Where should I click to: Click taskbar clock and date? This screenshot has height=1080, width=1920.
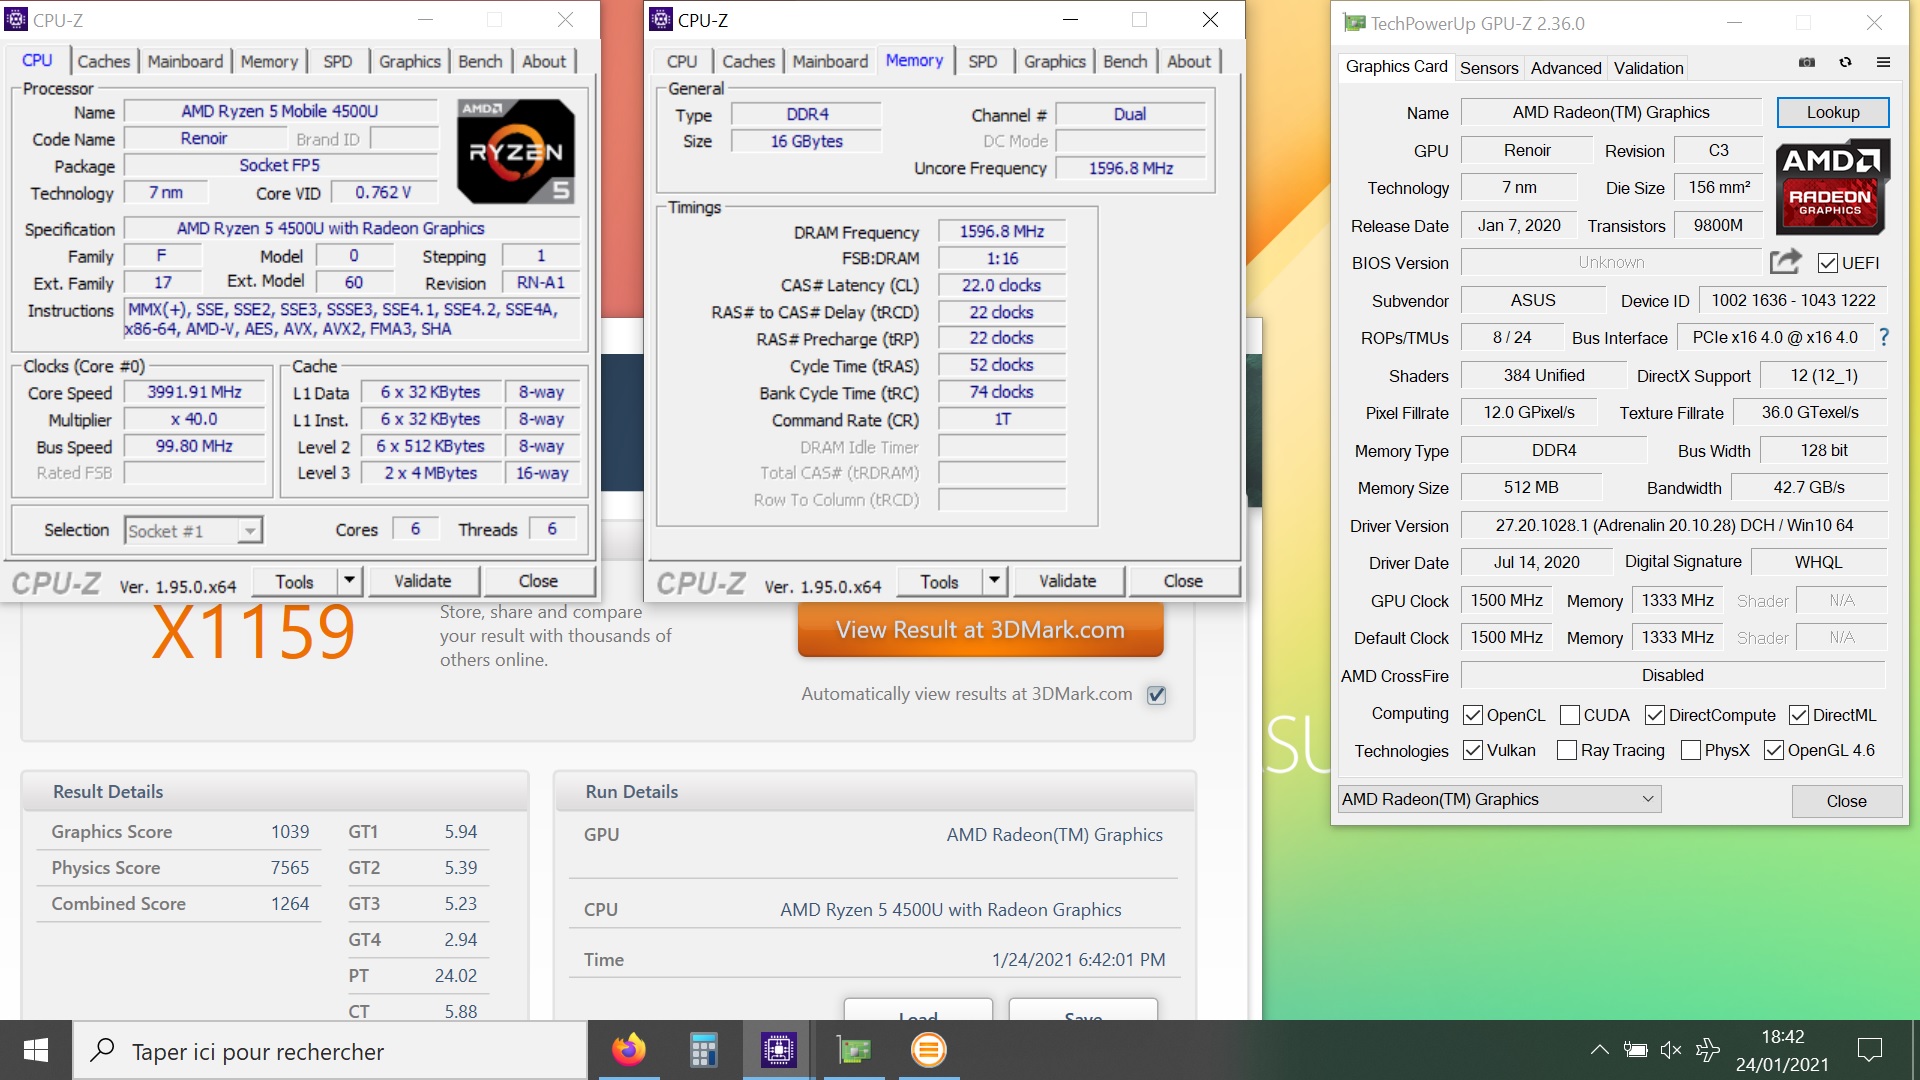[x=1782, y=1050]
